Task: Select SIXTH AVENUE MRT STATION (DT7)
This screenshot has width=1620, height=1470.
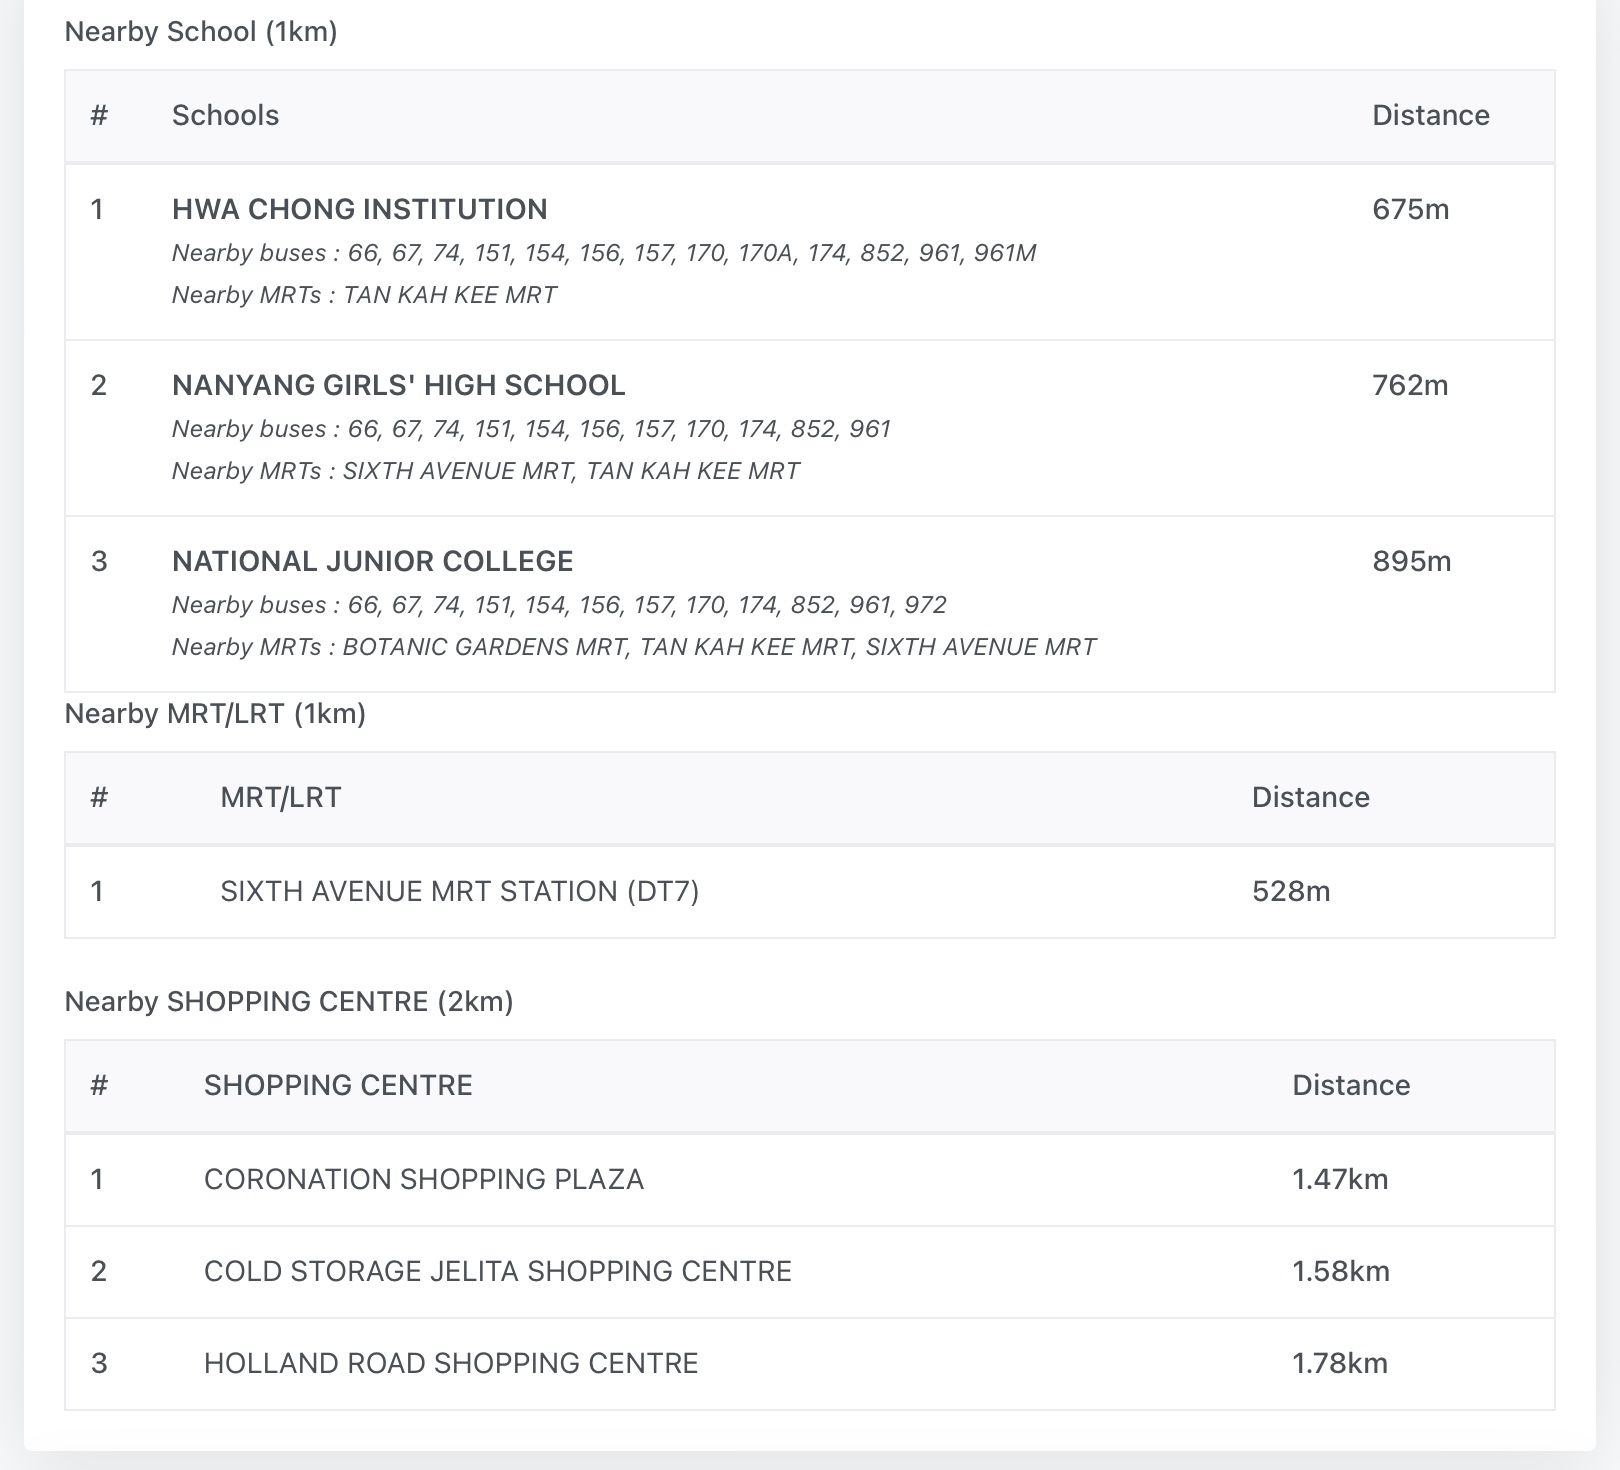Action: pos(459,891)
